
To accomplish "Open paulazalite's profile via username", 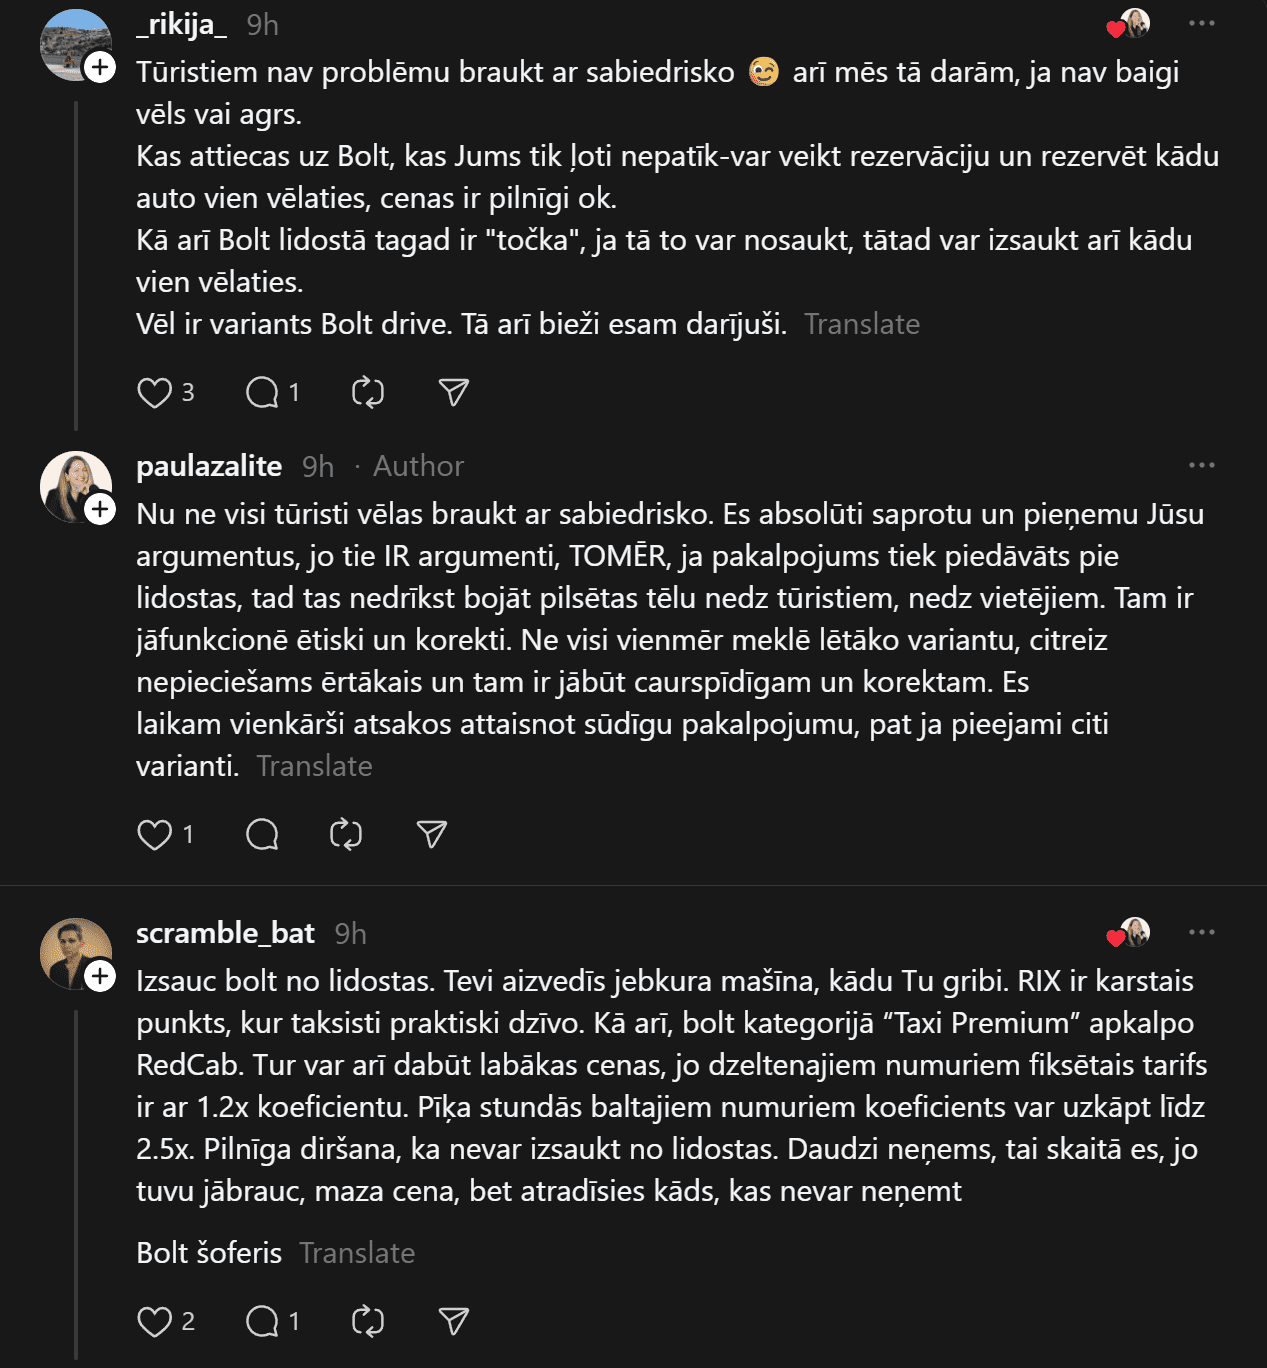I will 209,466.
